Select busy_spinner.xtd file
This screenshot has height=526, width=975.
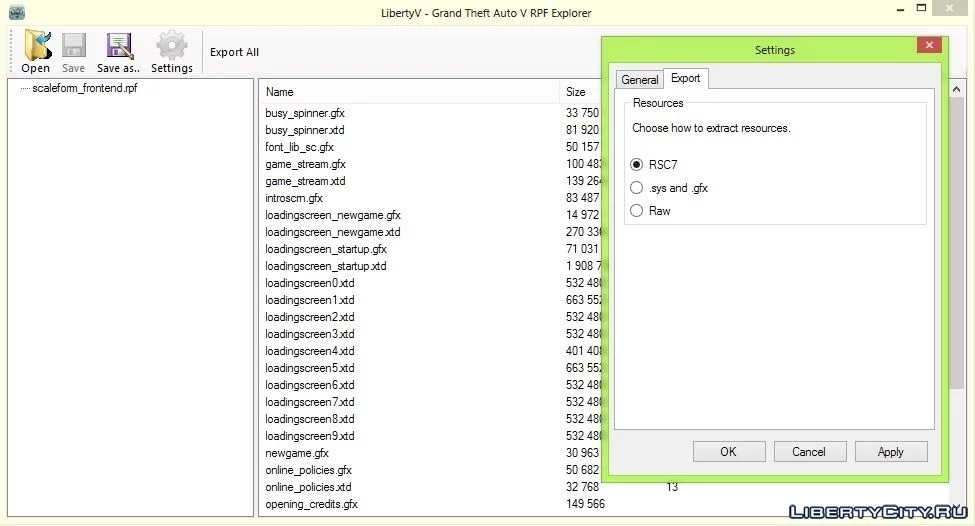click(305, 130)
